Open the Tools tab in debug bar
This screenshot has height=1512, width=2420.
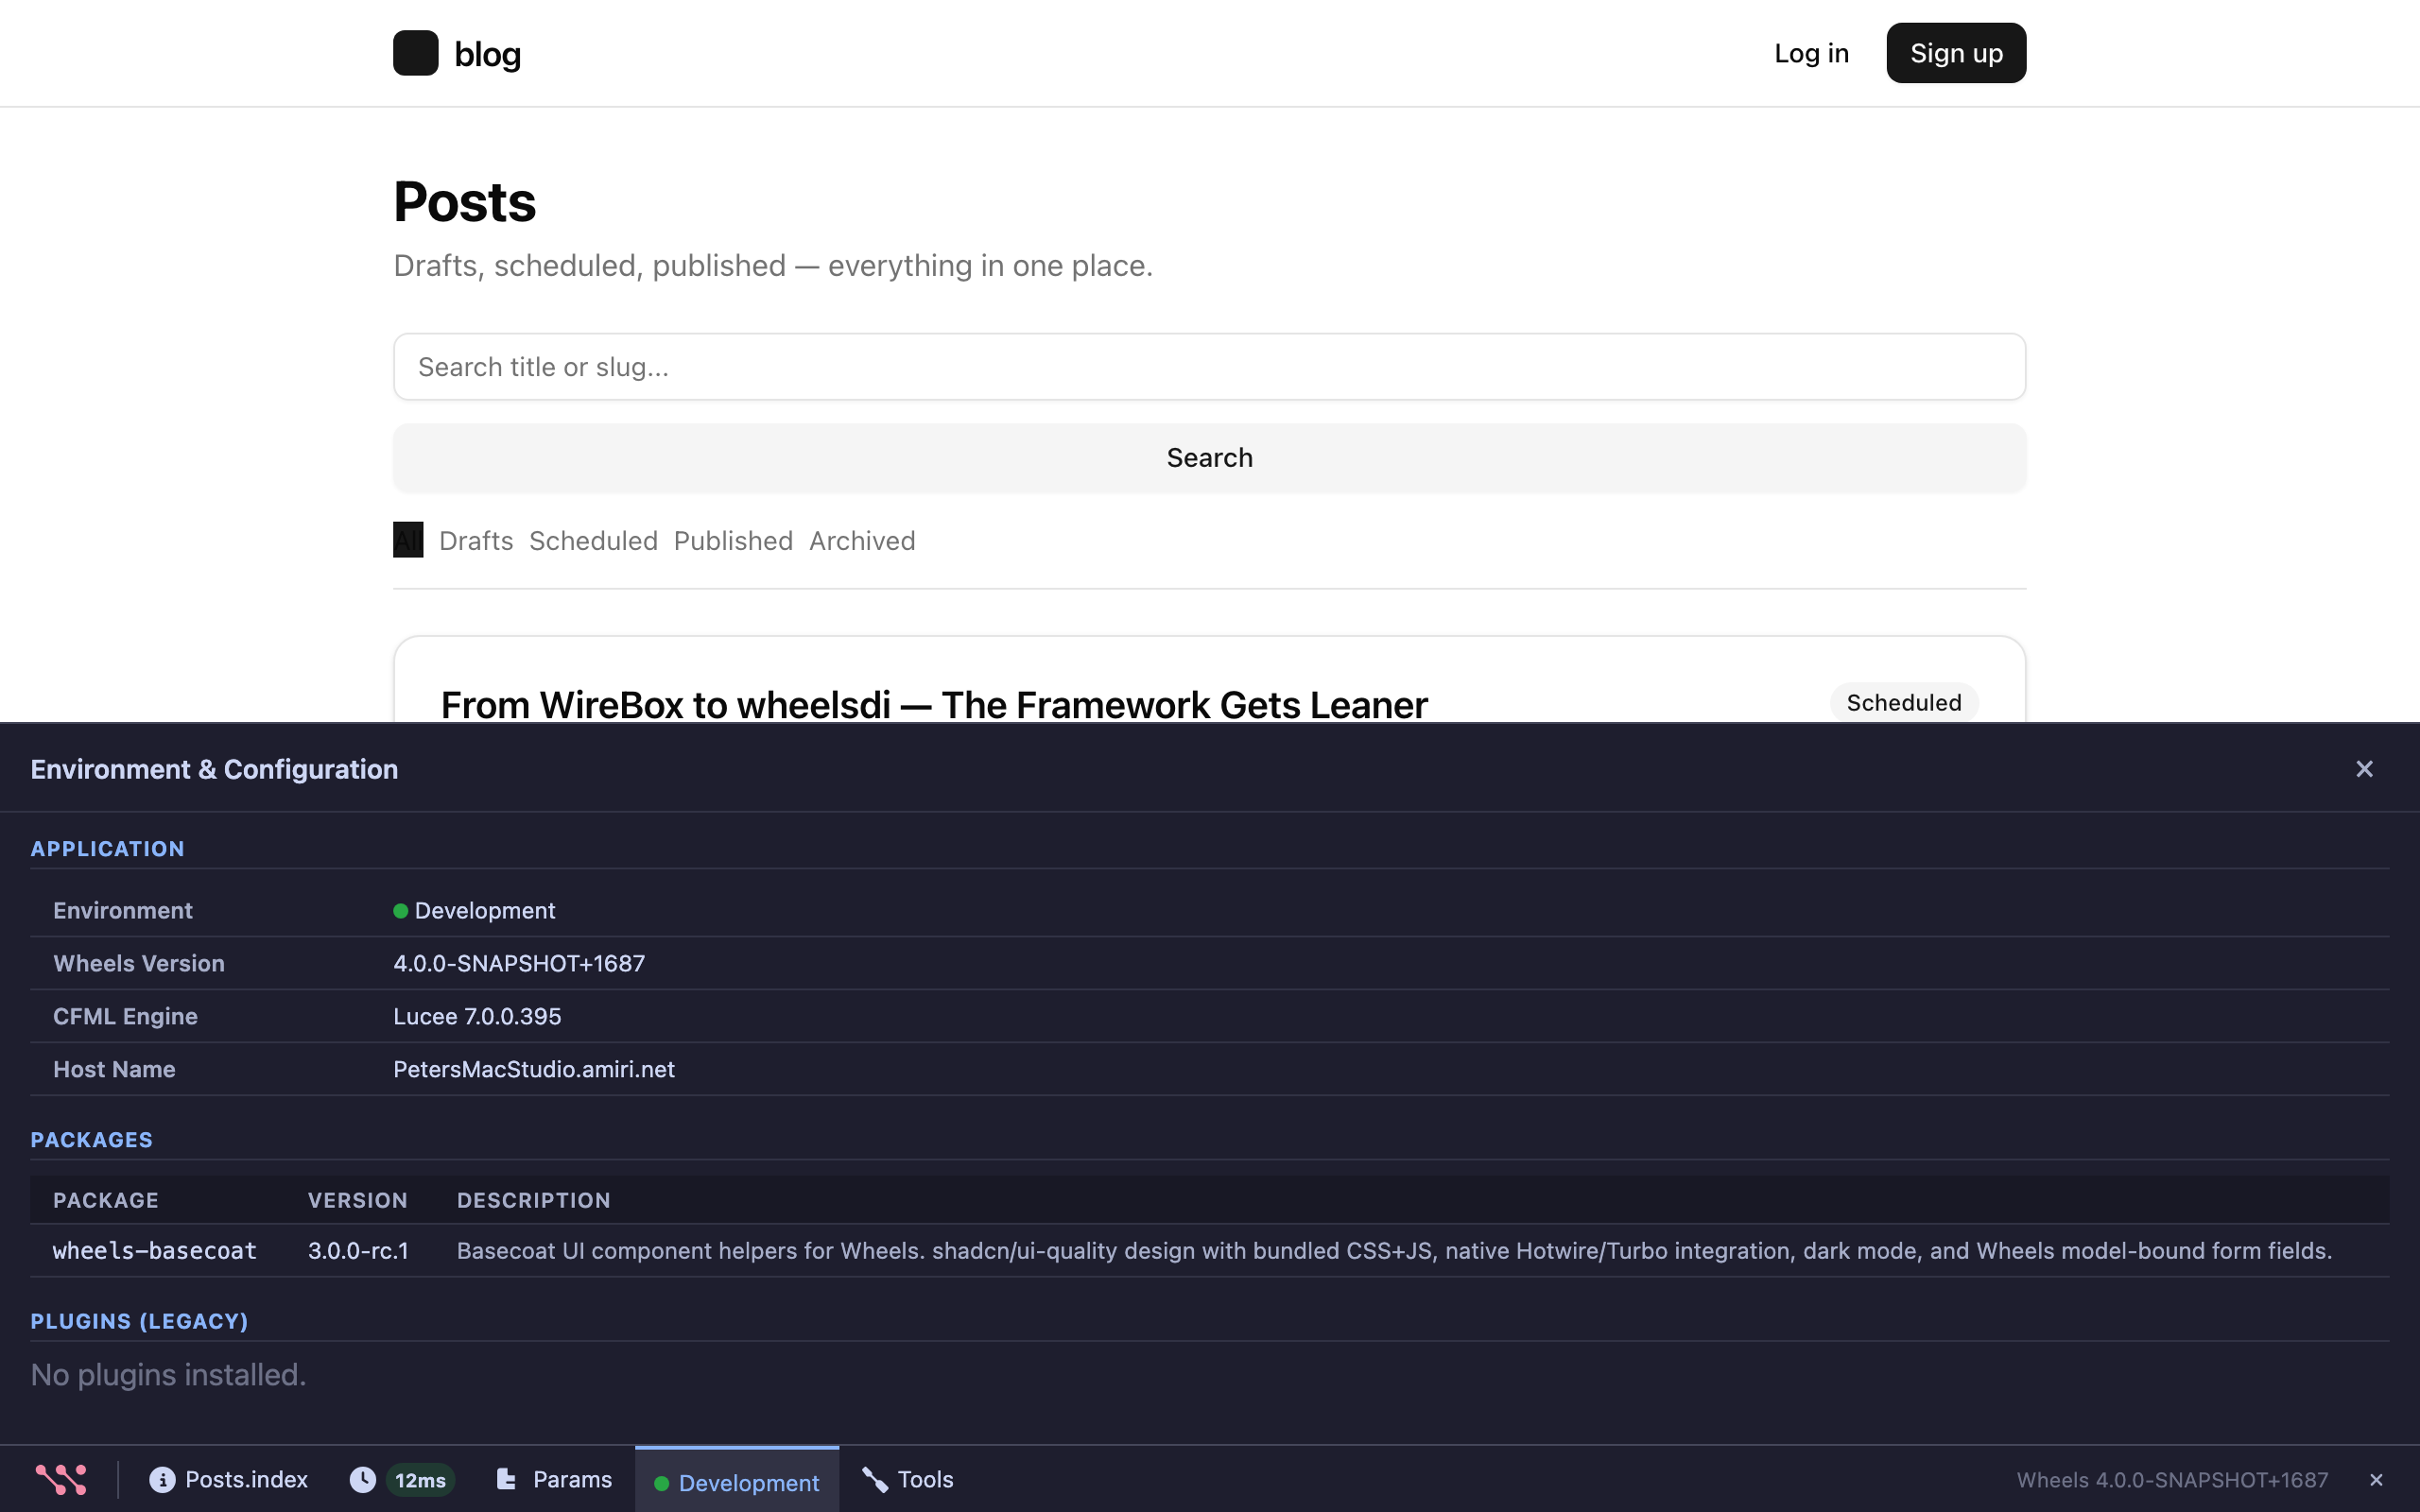point(908,1479)
